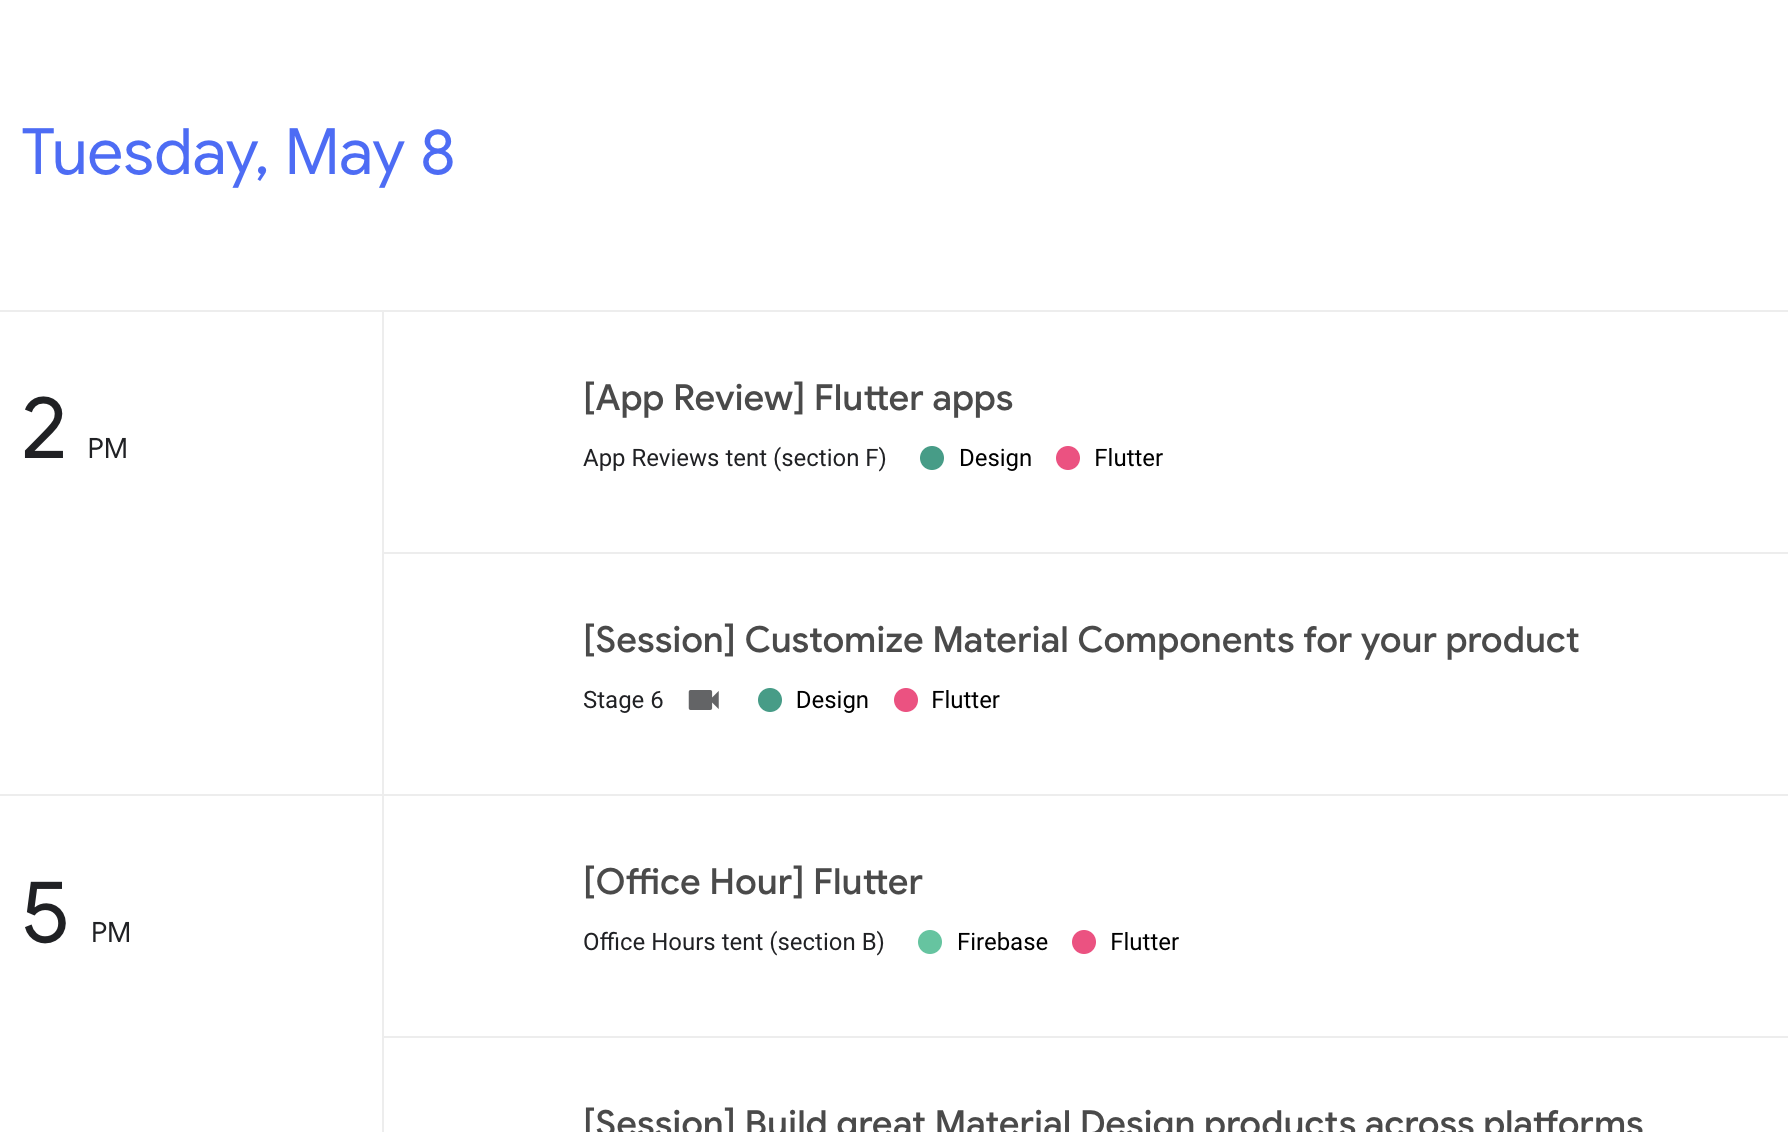The height and width of the screenshot is (1132, 1788).
Task: Click the green Design dot on Stage 6 session
Action: pos(769,700)
